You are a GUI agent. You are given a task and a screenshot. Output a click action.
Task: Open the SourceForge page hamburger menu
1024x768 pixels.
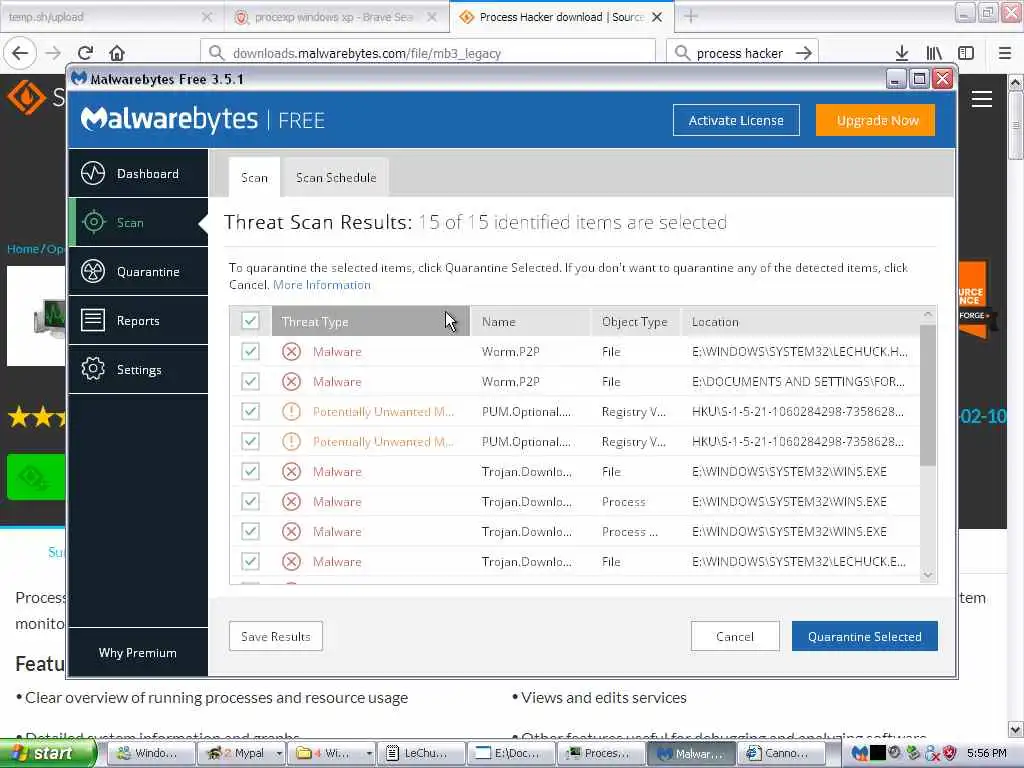pos(982,99)
